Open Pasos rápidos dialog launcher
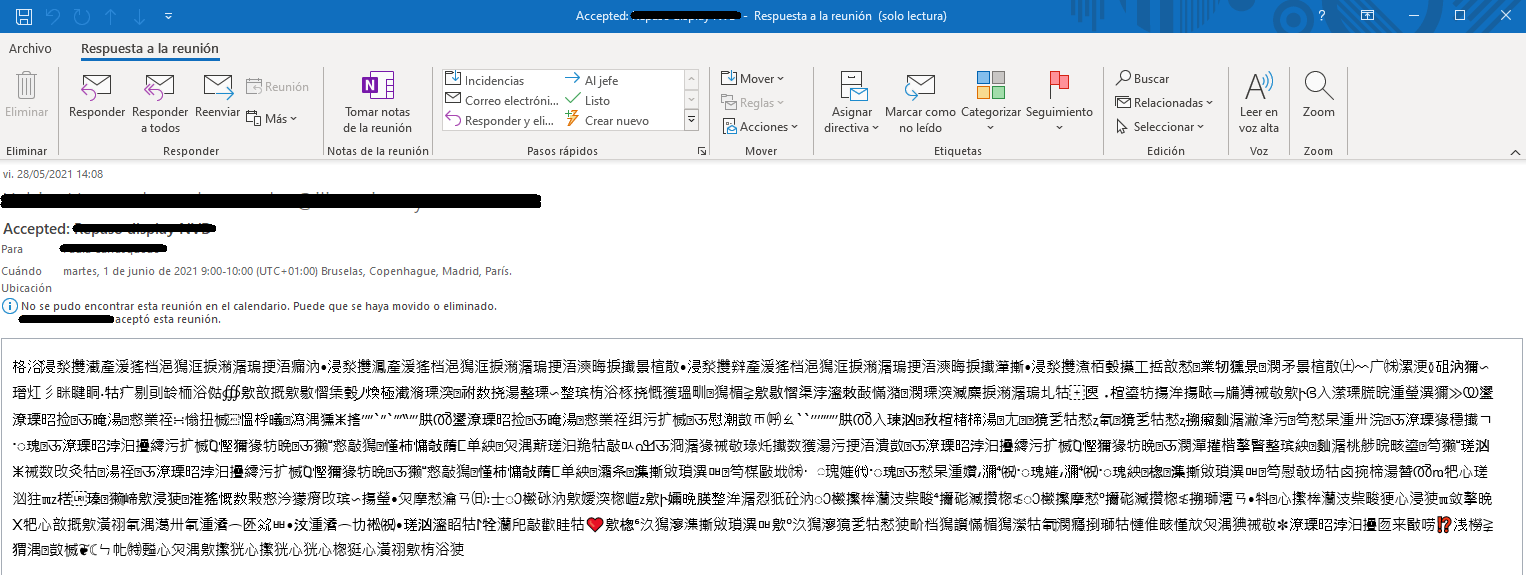 pos(700,151)
